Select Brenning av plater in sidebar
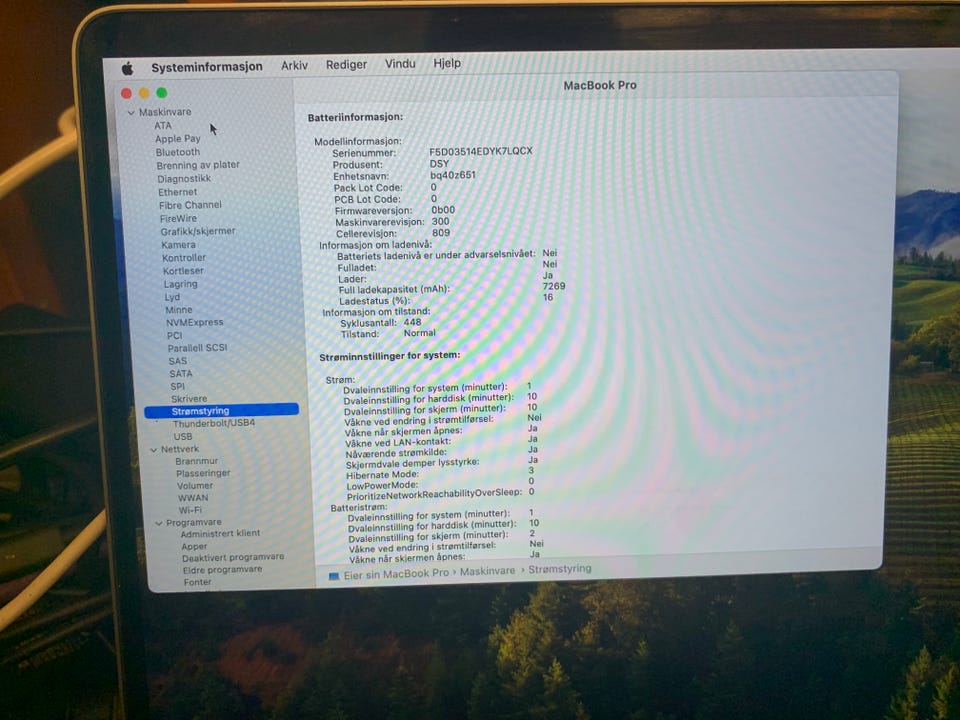 pos(198,165)
